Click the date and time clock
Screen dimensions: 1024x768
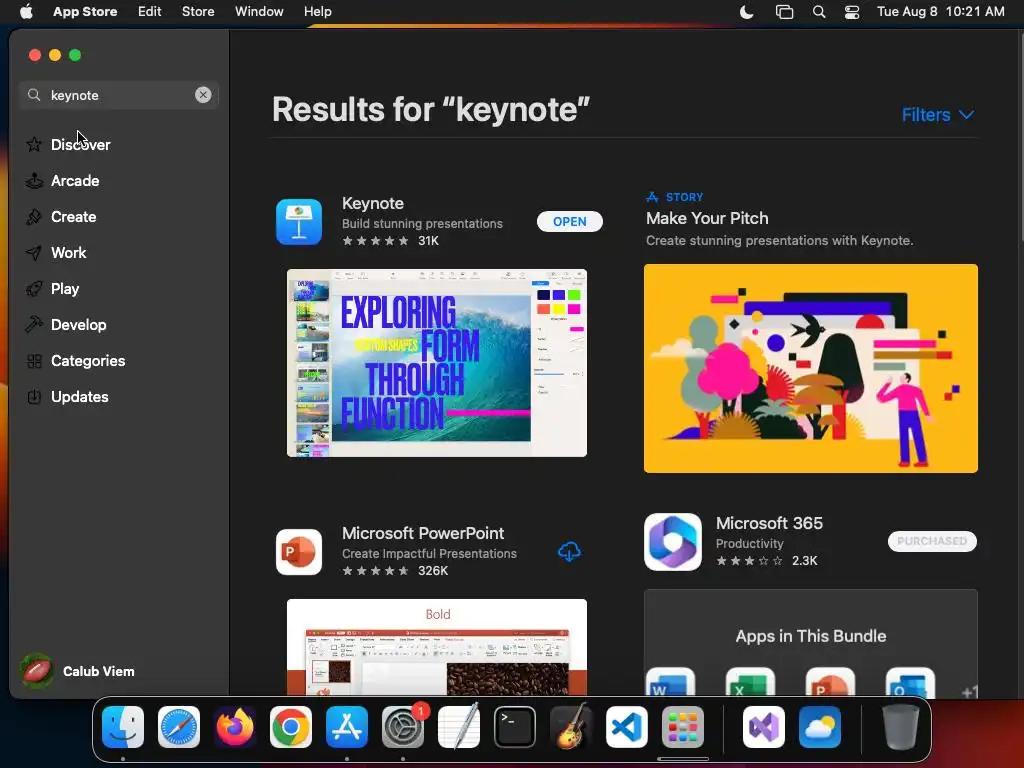pos(940,12)
